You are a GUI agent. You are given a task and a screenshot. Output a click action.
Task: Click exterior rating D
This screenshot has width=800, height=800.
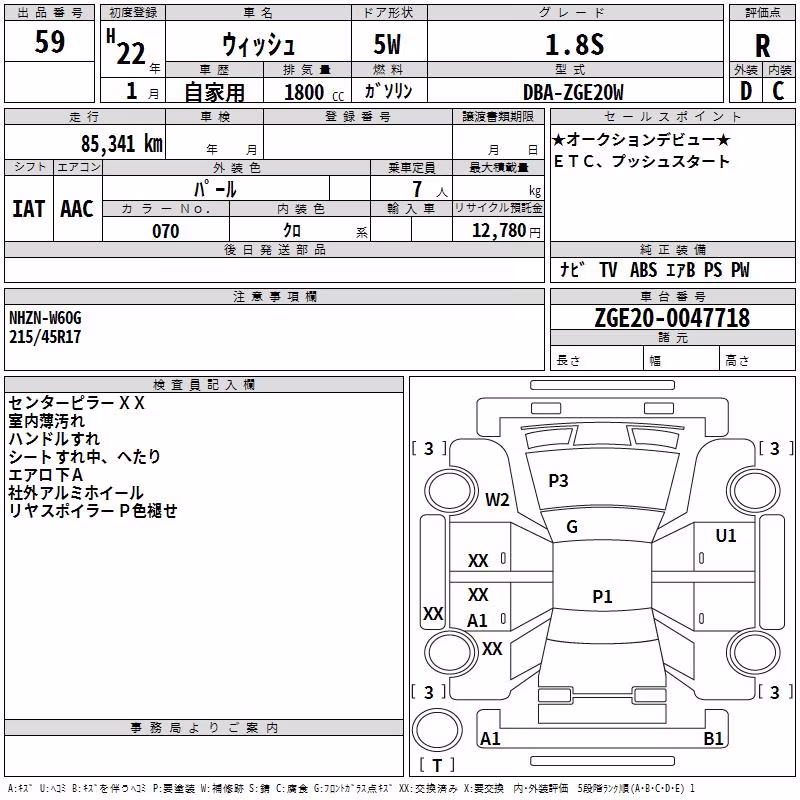[x=746, y=91]
